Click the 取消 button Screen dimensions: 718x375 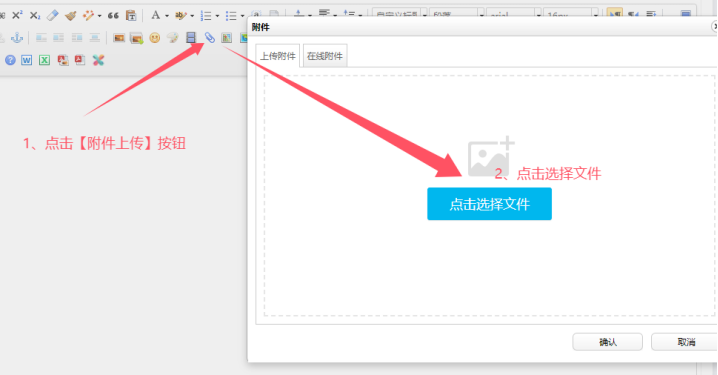click(x=685, y=342)
